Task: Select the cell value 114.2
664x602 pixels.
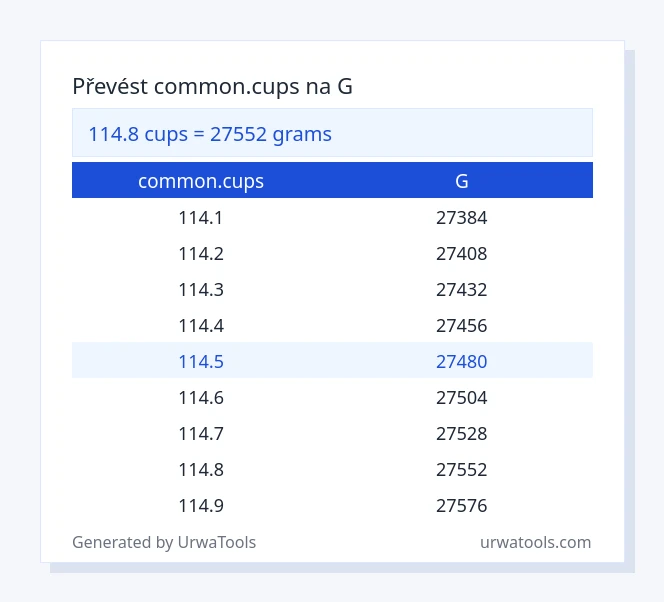Action: pyautogui.click(x=201, y=254)
